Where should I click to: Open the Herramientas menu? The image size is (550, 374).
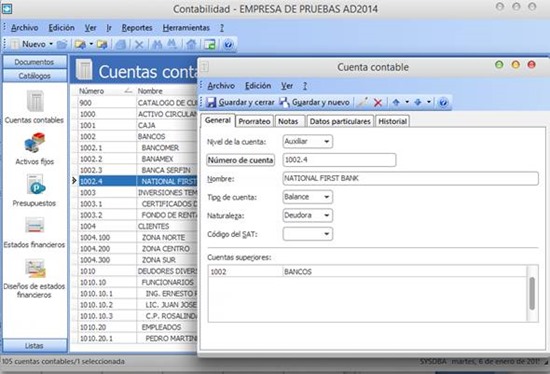[186, 28]
